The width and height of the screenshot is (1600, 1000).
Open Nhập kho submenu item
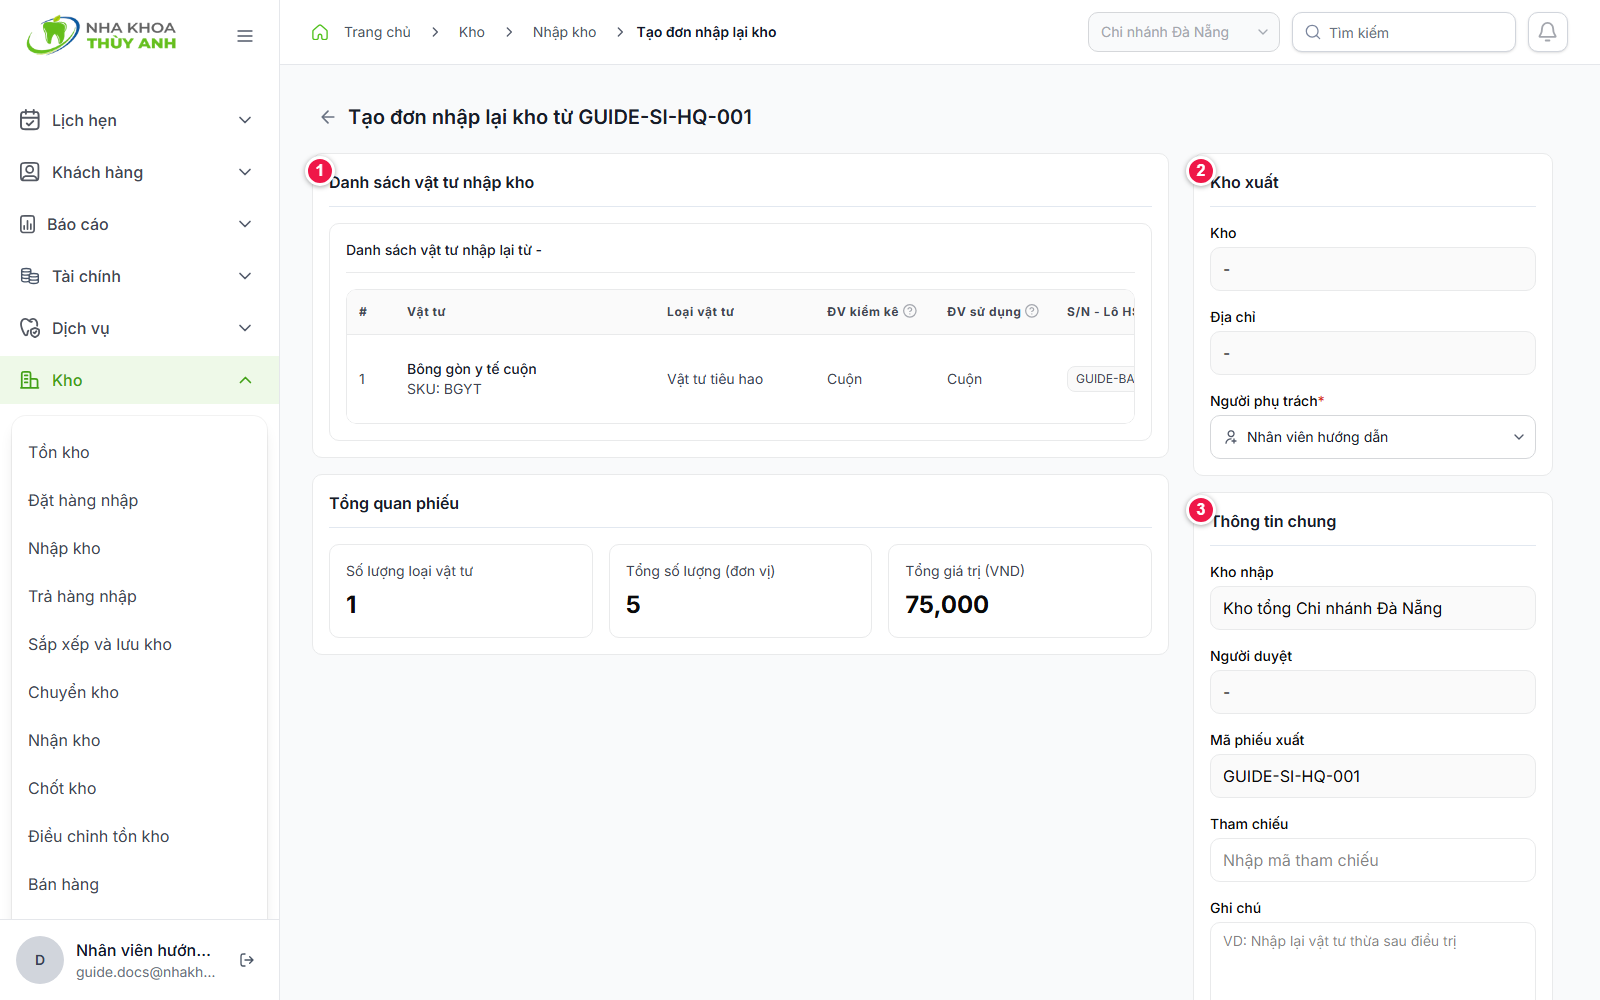pyautogui.click(x=139, y=548)
